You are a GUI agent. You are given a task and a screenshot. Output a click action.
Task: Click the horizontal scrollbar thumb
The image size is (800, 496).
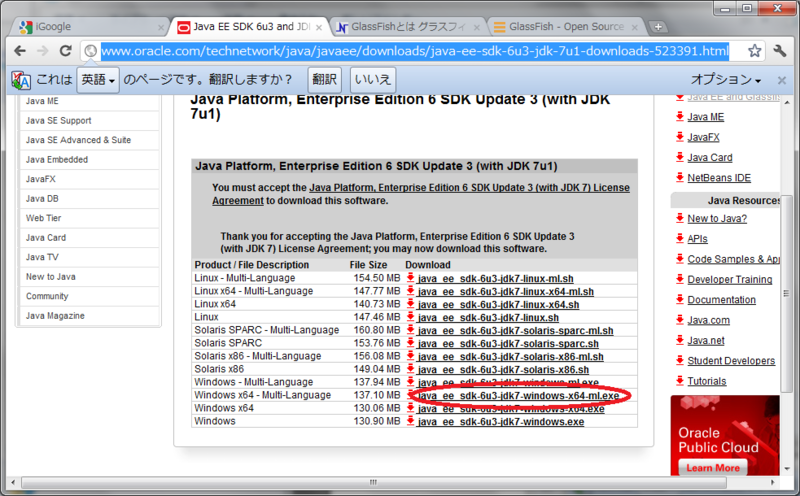(x=372, y=482)
